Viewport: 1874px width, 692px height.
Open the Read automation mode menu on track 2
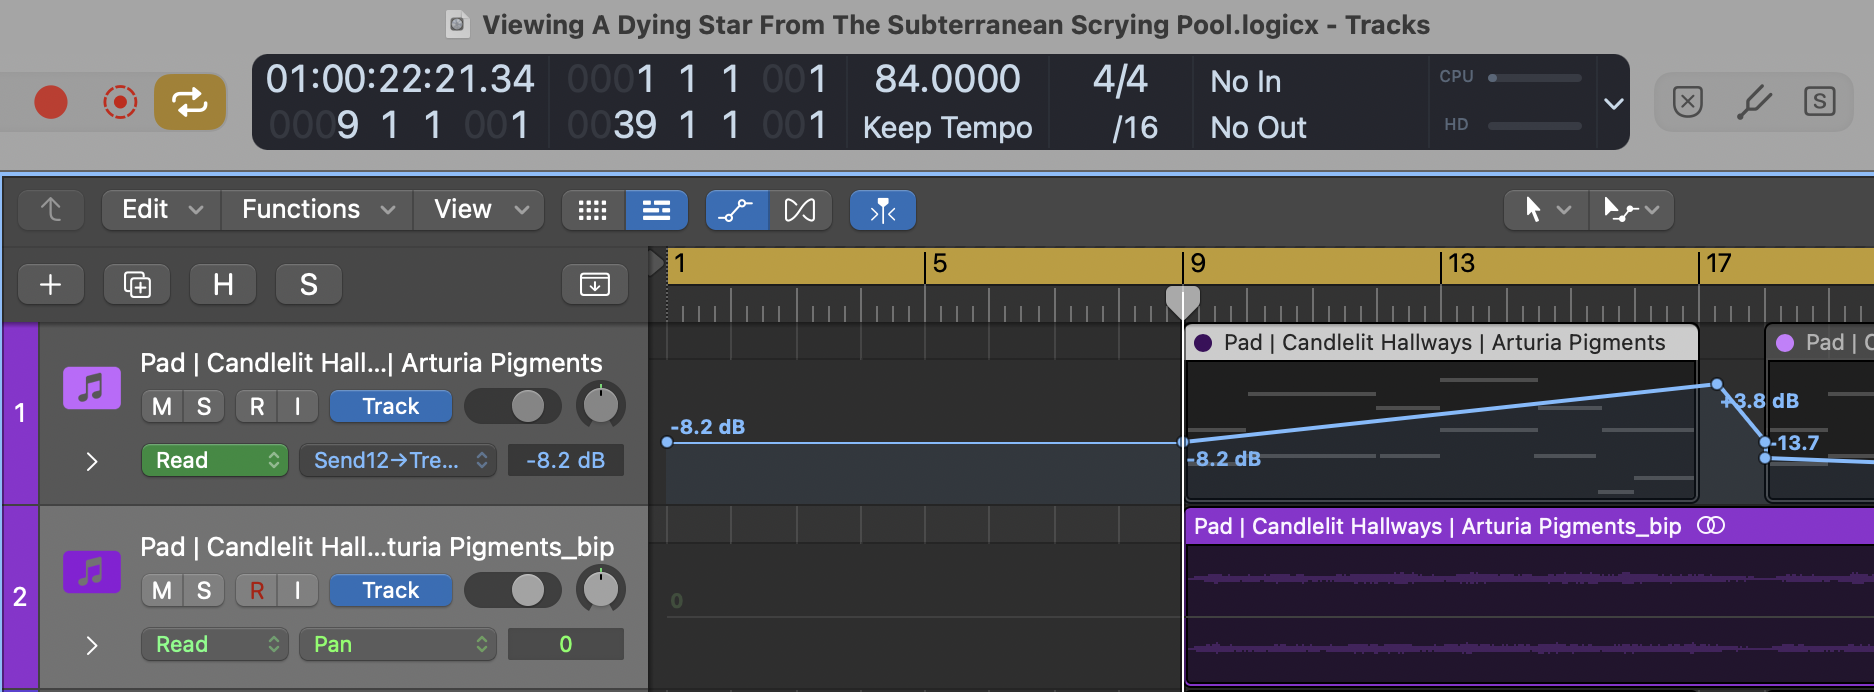(x=215, y=644)
